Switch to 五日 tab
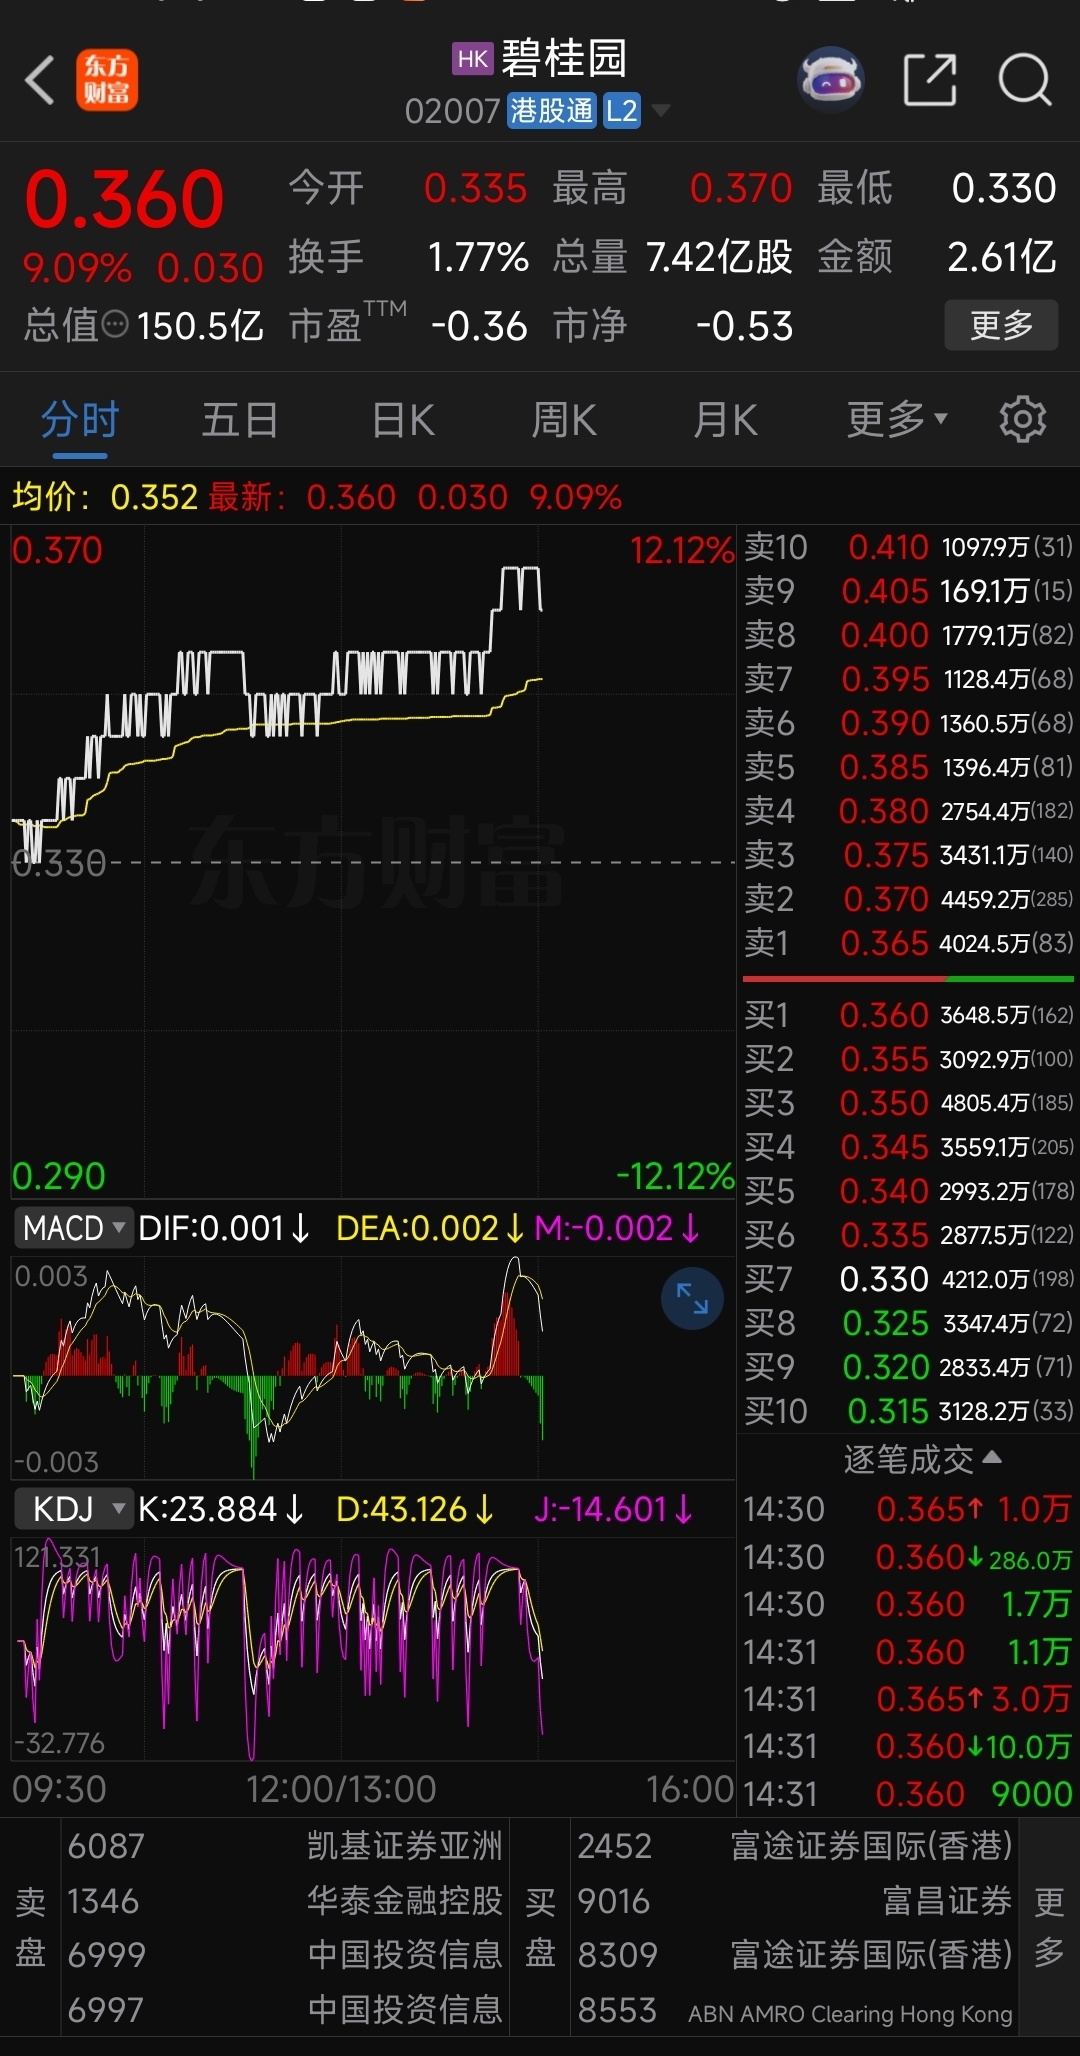 point(240,419)
